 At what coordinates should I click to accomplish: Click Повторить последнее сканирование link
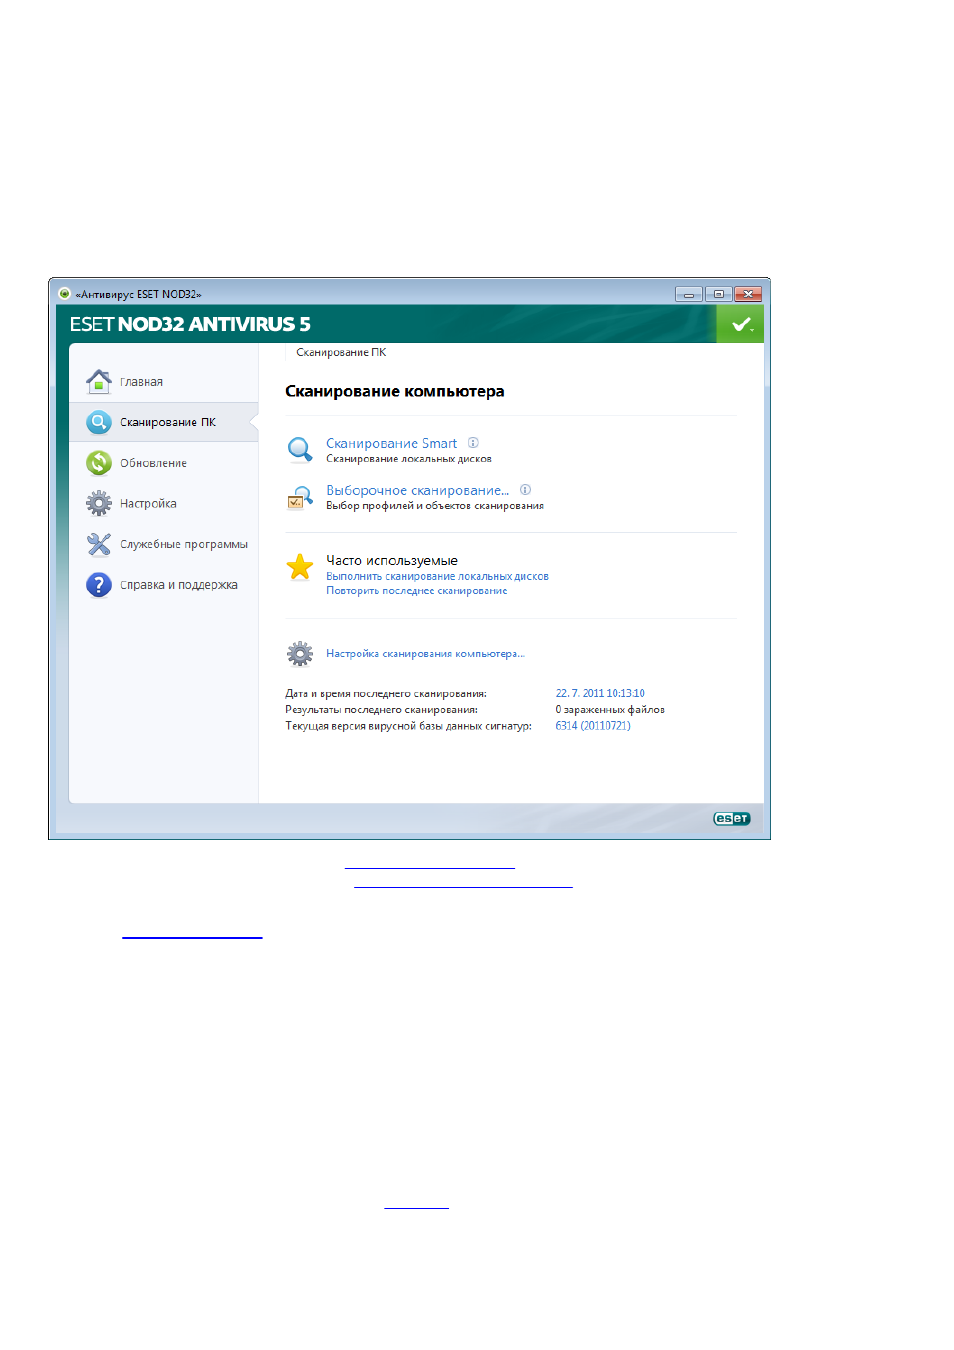click(416, 591)
